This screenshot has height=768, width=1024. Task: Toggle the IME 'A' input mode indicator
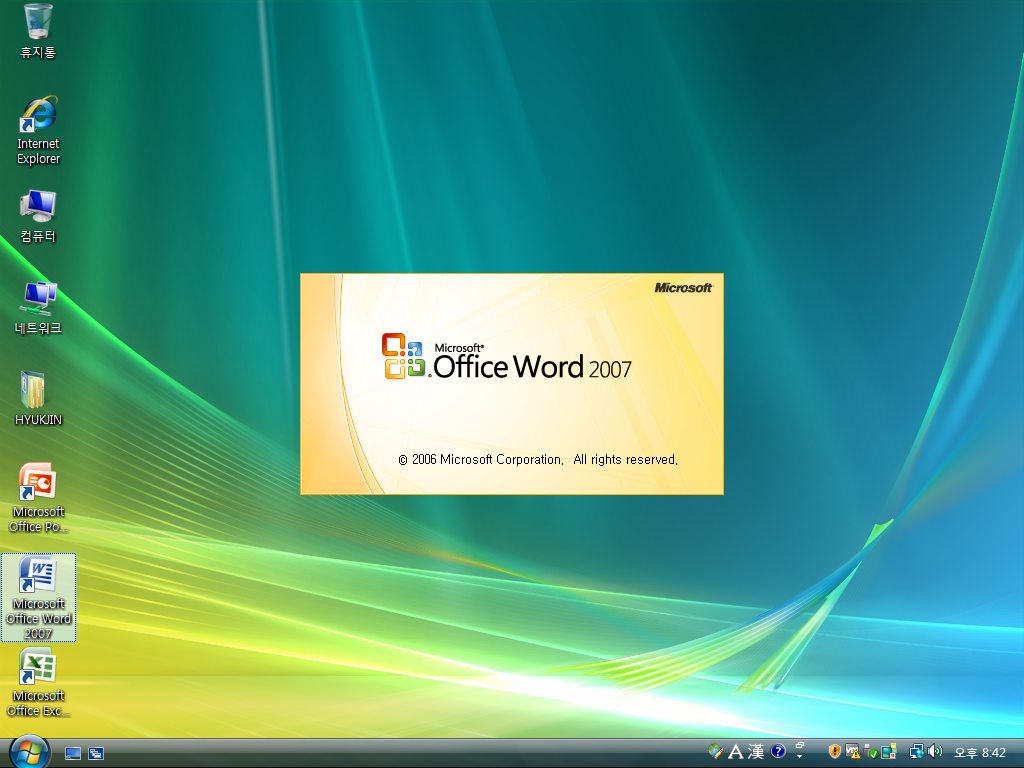click(735, 752)
